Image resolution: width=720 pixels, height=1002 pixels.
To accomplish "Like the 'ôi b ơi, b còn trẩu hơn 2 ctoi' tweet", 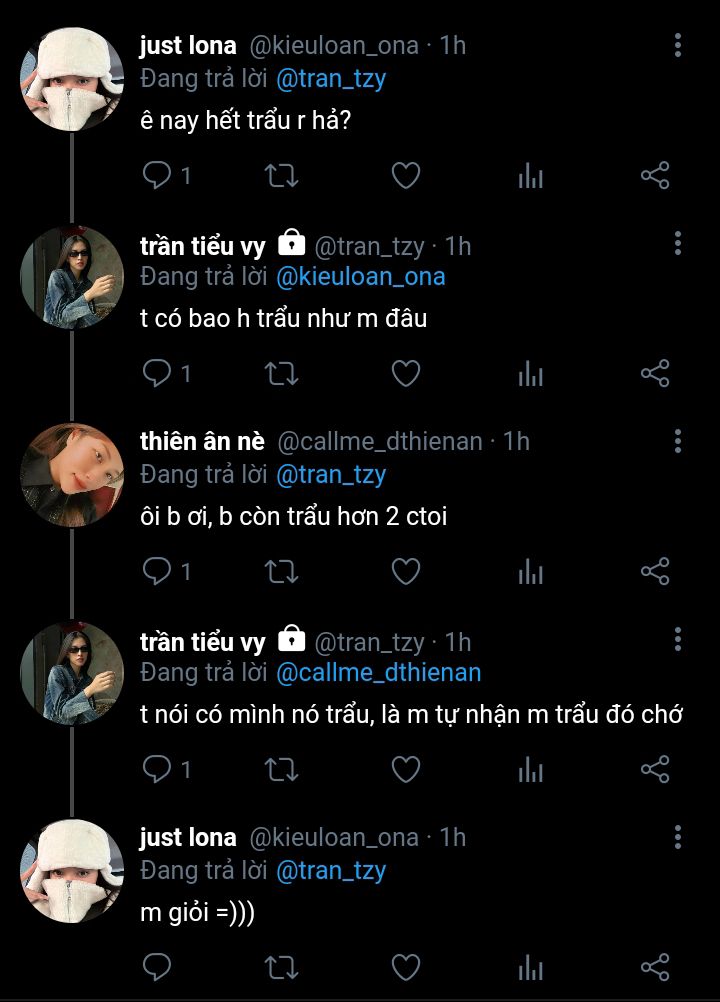I will [x=405, y=572].
